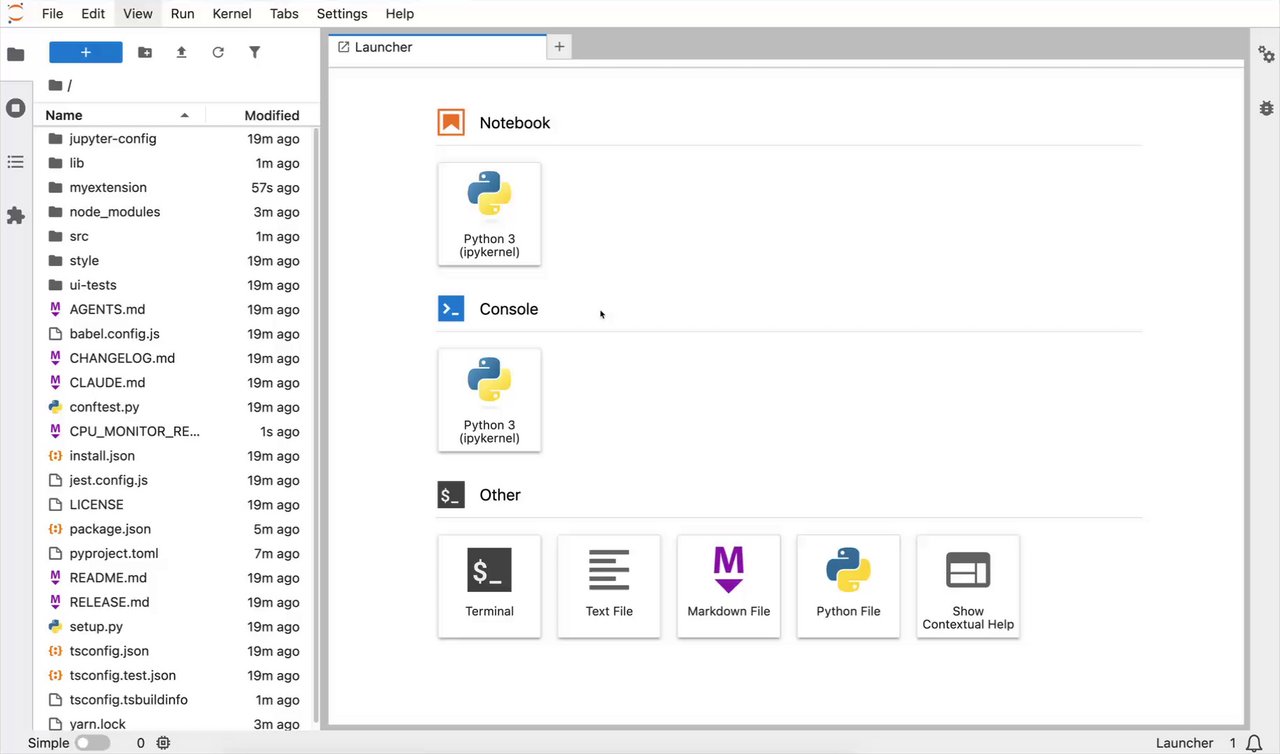
Task: Select the install.json file
Action: click(x=174, y=456)
